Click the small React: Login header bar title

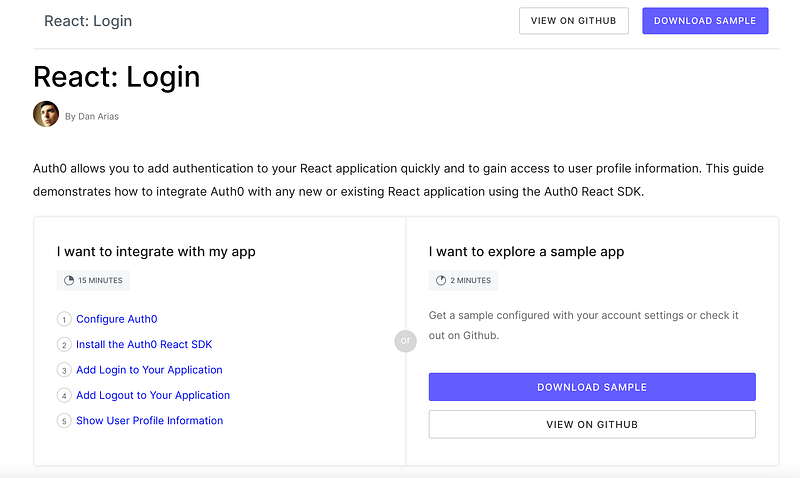click(88, 21)
